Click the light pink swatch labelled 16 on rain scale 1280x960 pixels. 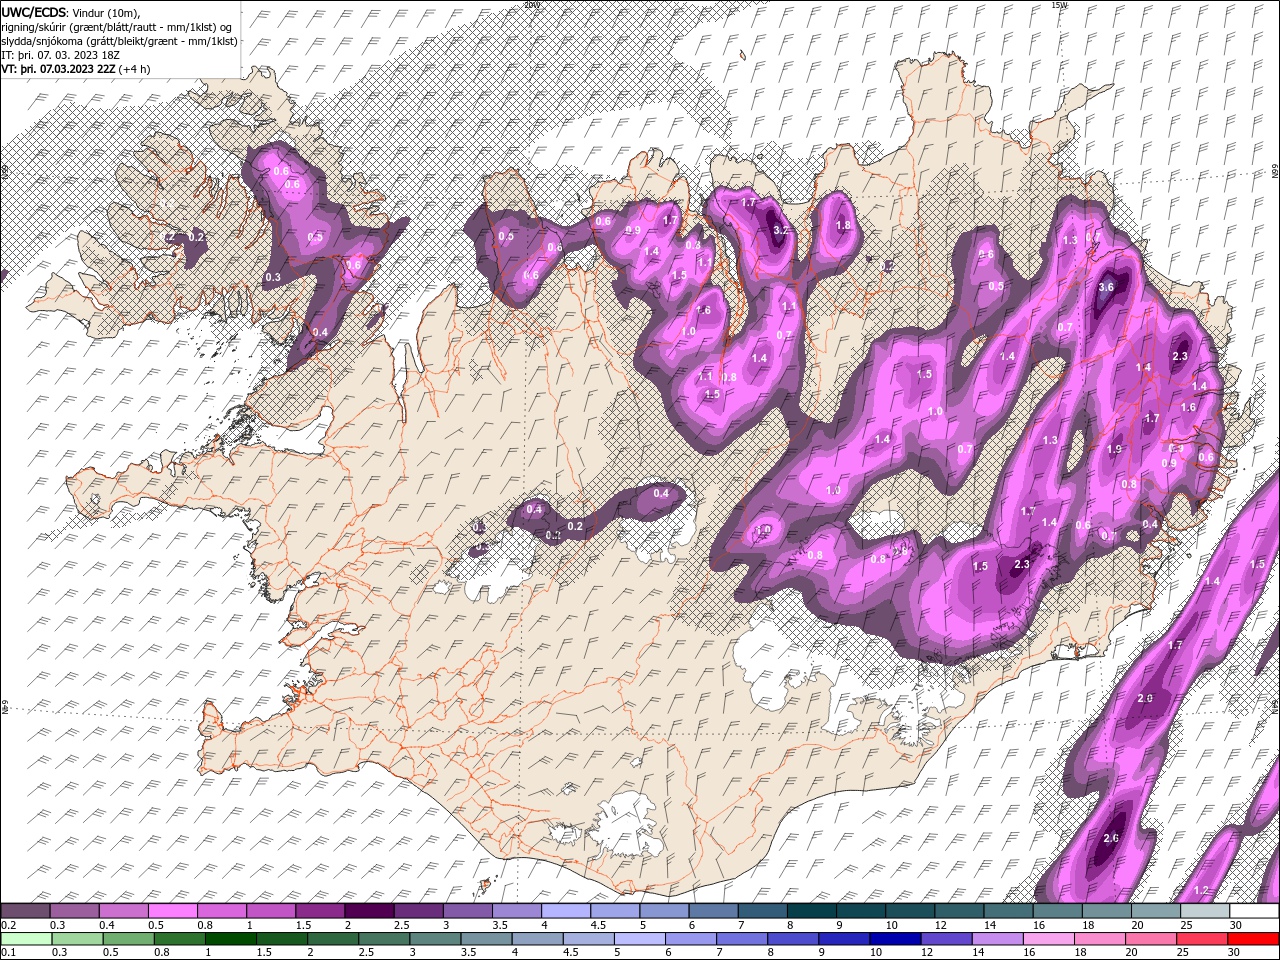pyautogui.click(x=1048, y=939)
